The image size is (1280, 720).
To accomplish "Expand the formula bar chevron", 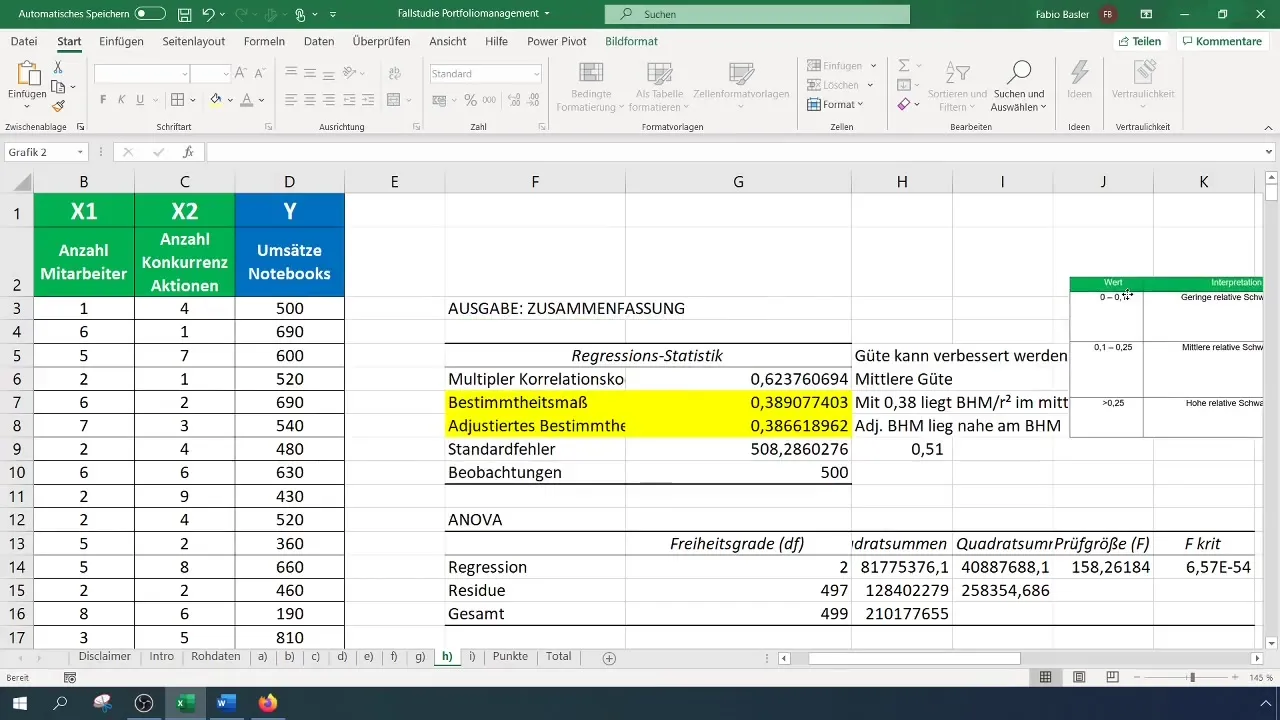I will click(x=1269, y=152).
